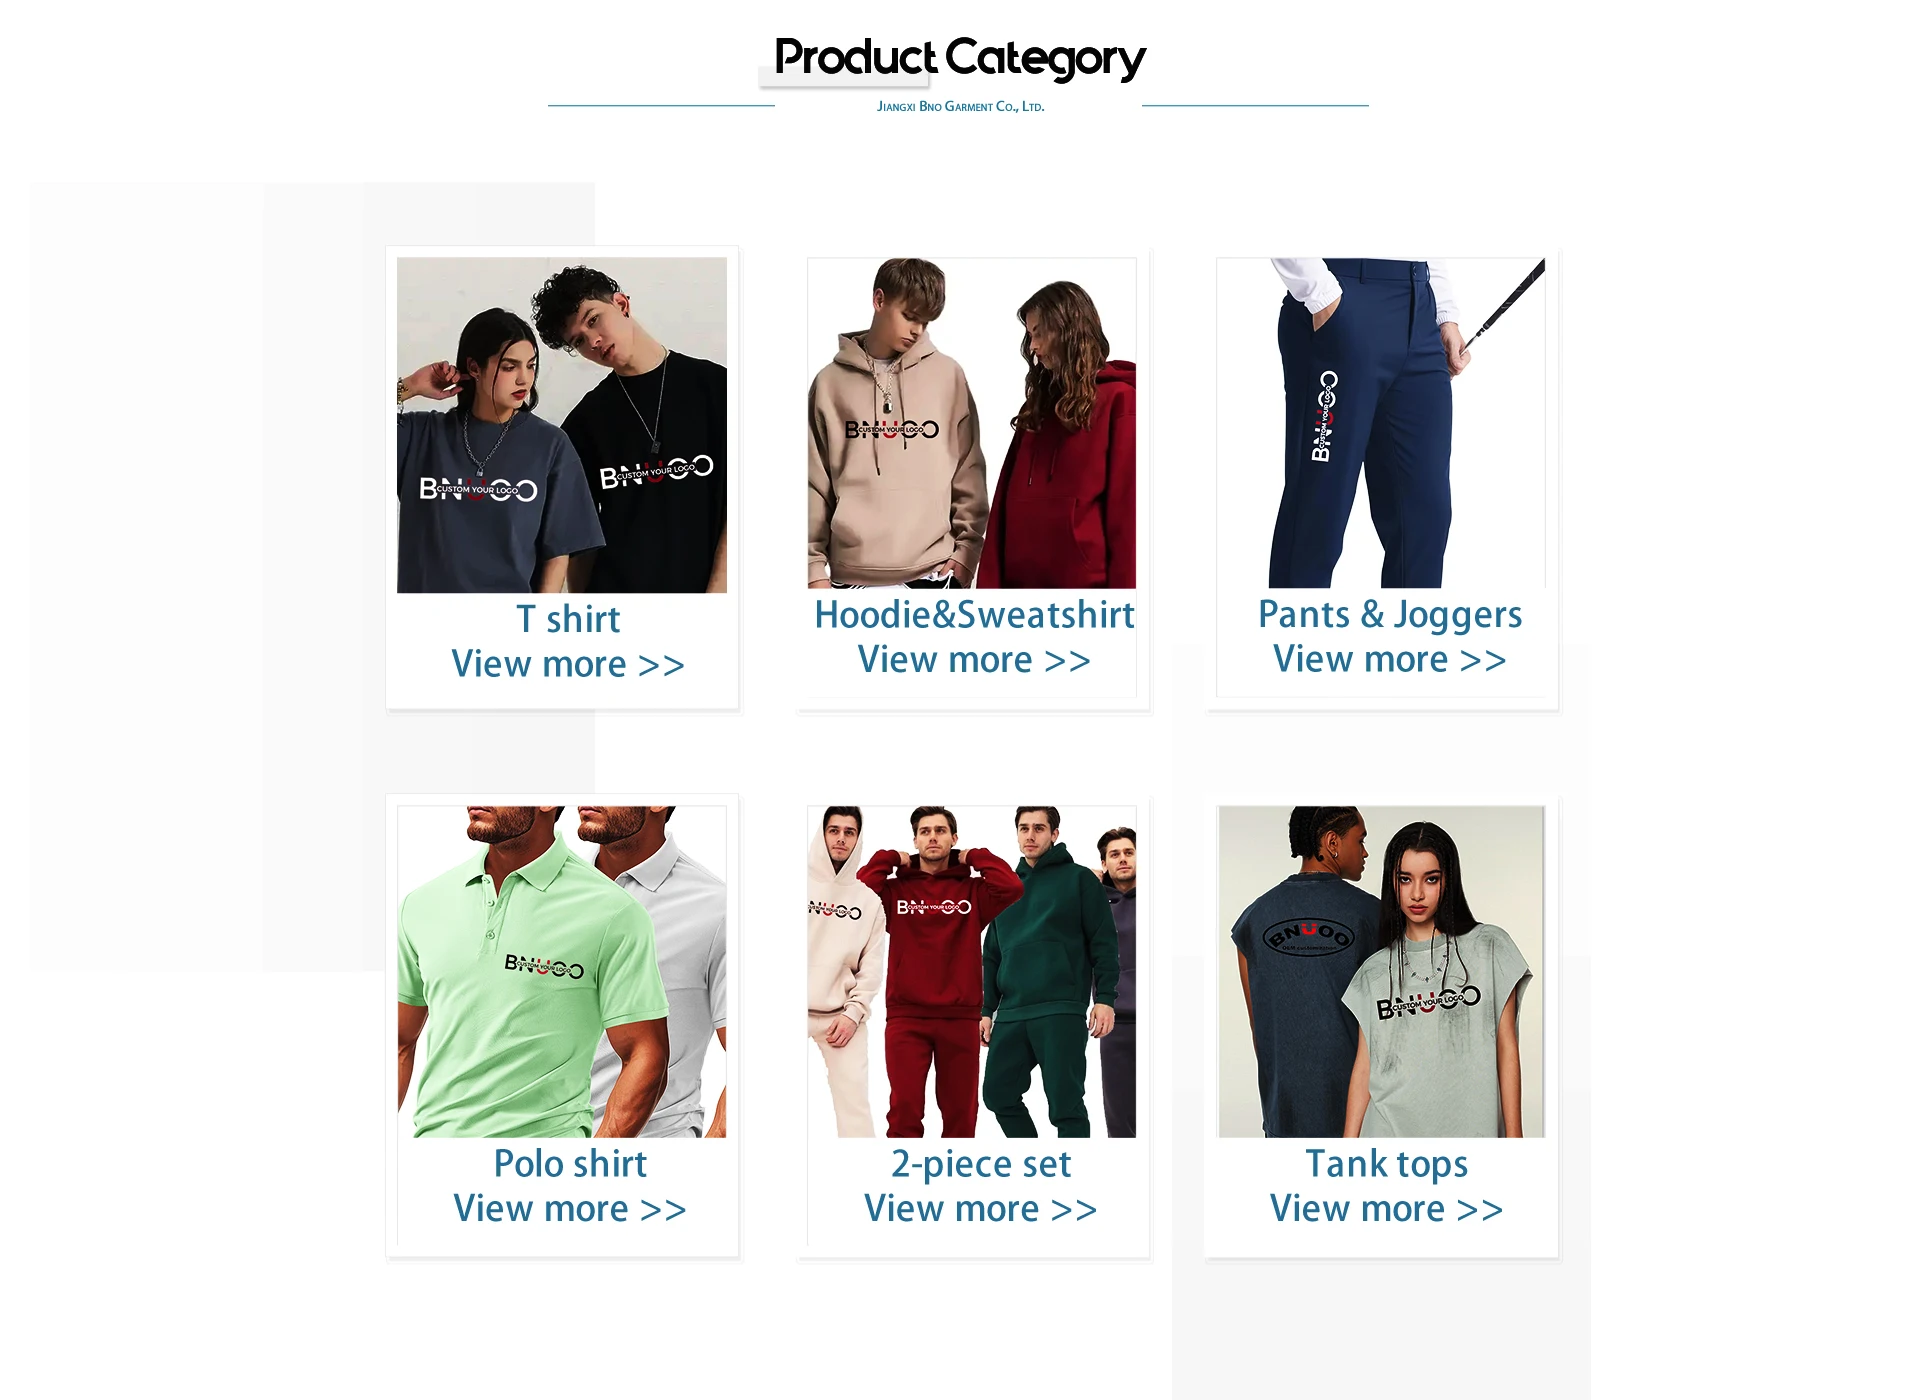Image resolution: width=1920 pixels, height=1400 pixels.
Task: Click the Hoodie&Sweatshirt product photo
Action: (x=972, y=423)
